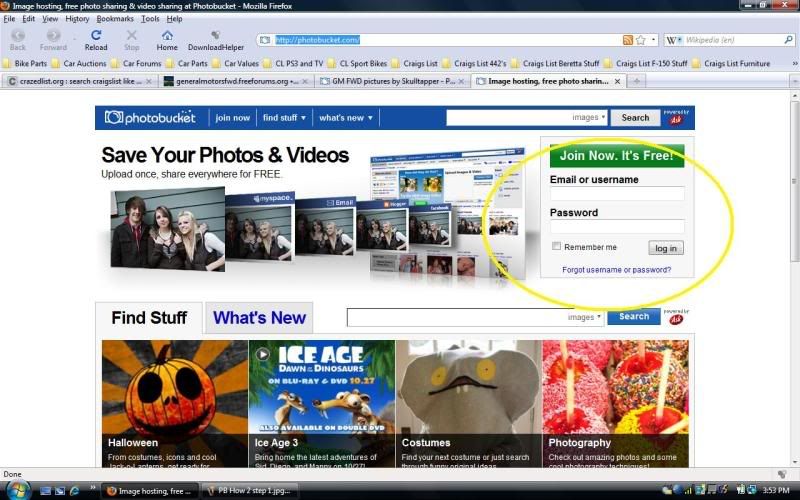Open the DownloadHelper toolbar icon
This screenshot has width=800, height=500.
tap(216, 35)
